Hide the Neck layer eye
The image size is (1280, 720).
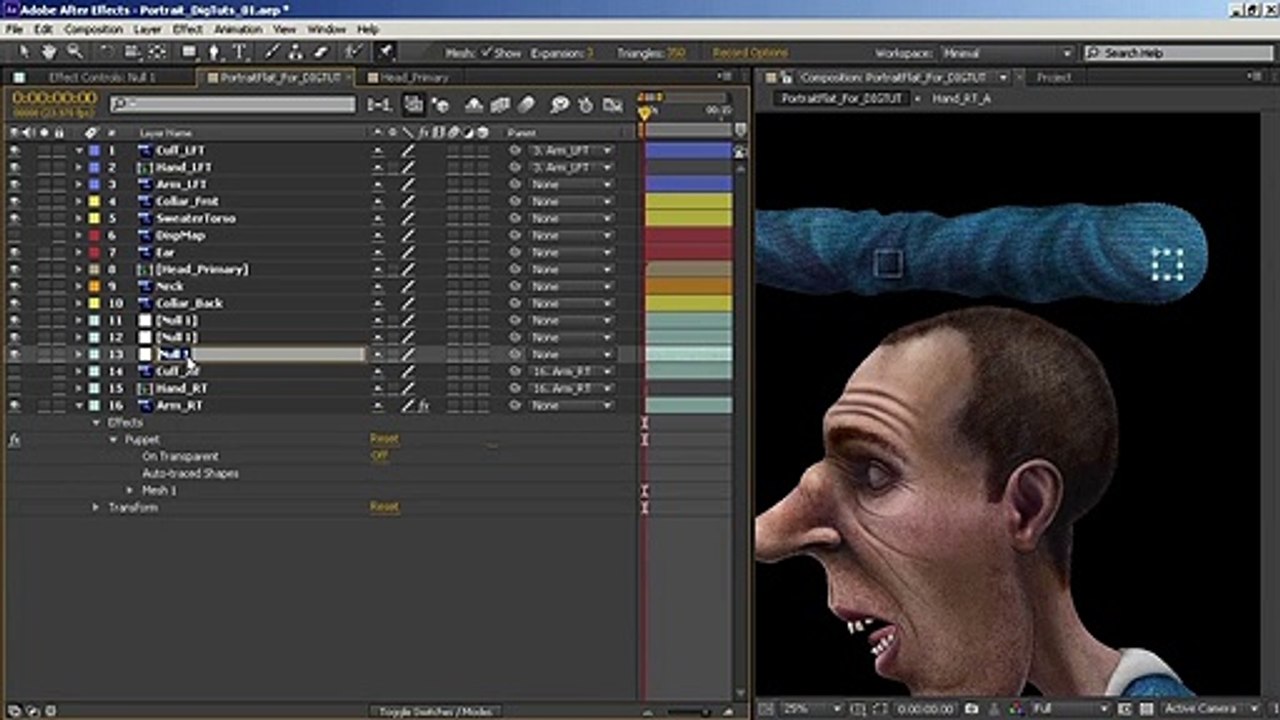click(14, 287)
